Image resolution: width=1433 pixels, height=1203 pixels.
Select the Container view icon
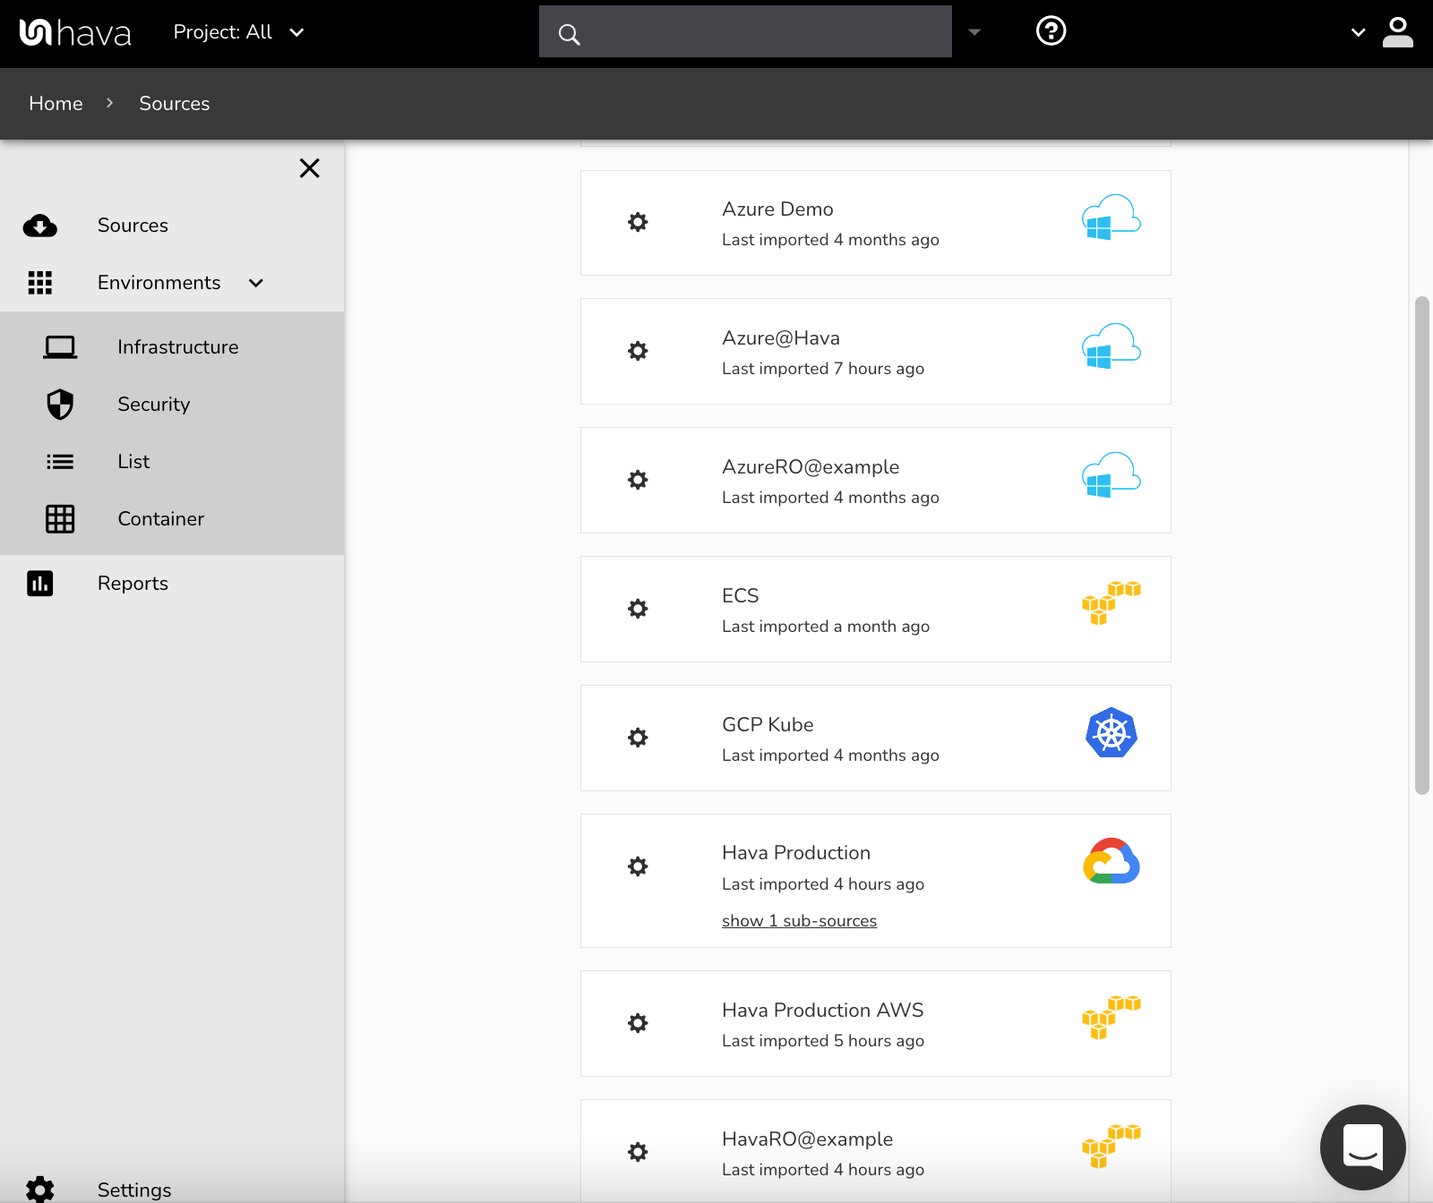(x=60, y=519)
